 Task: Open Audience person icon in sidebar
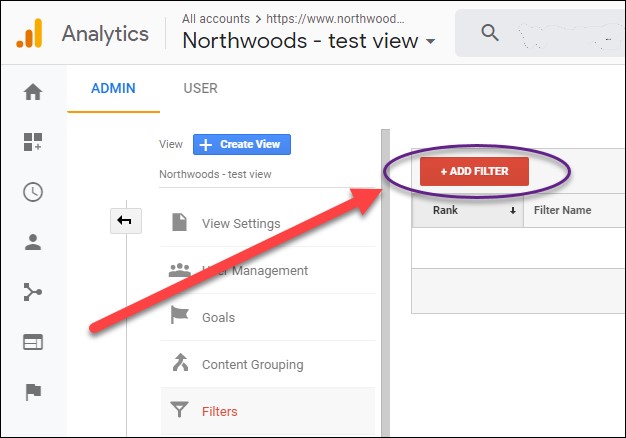pyautogui.click(x=33, y=242)
